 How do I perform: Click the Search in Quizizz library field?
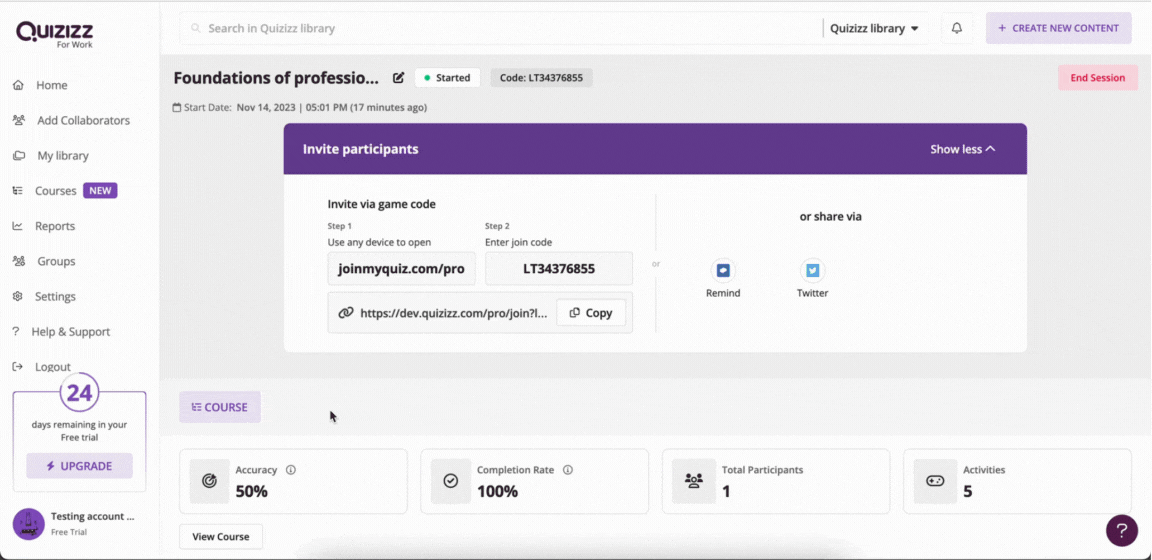(501, 29)
